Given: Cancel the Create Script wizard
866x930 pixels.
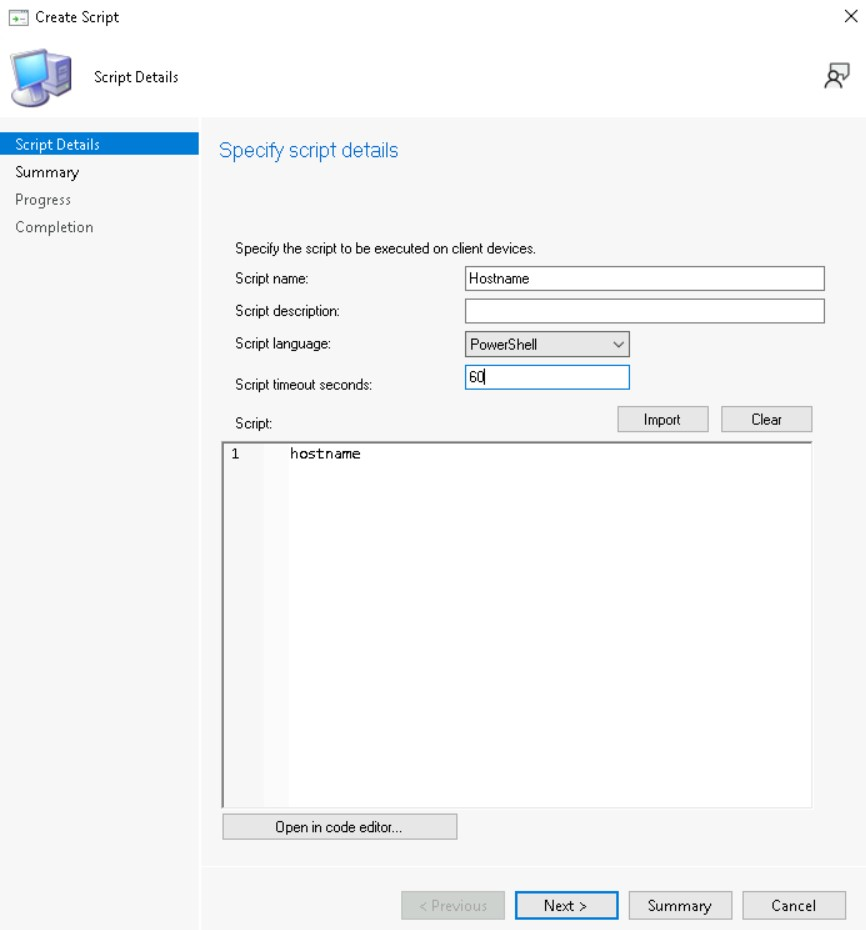Looking at the screenshot, I should click(x=794, y=906).
